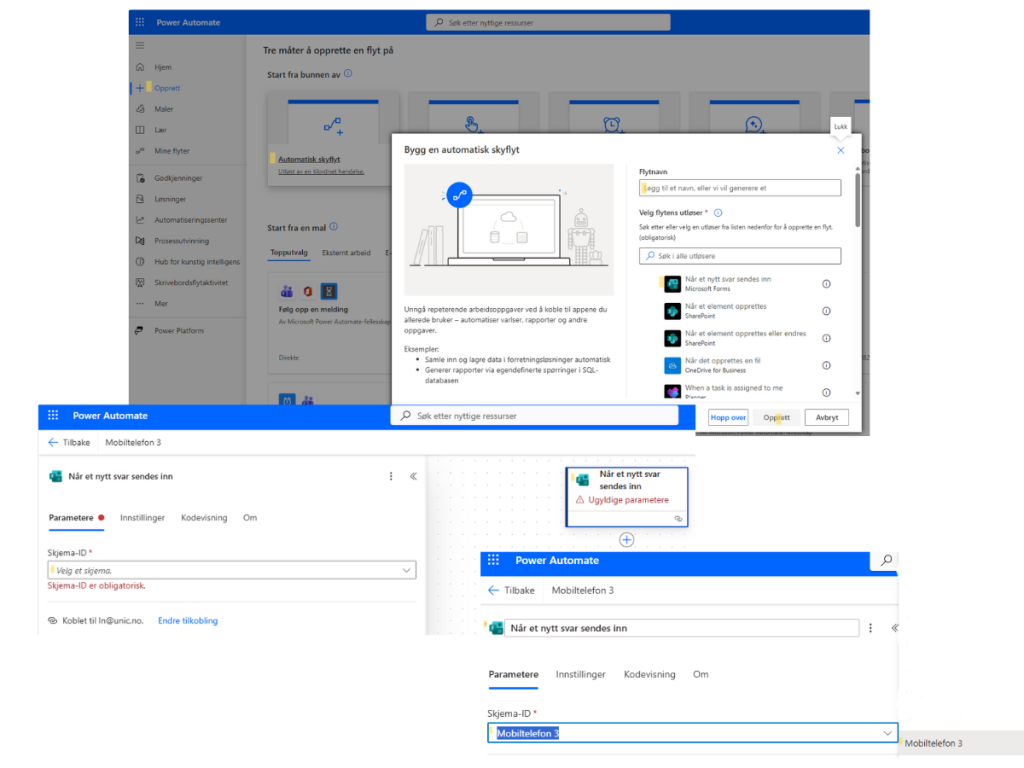Screen dimensions: 1024x768
Task: Go to Hjem in the left navigation
Action: (x=162, y=67)
